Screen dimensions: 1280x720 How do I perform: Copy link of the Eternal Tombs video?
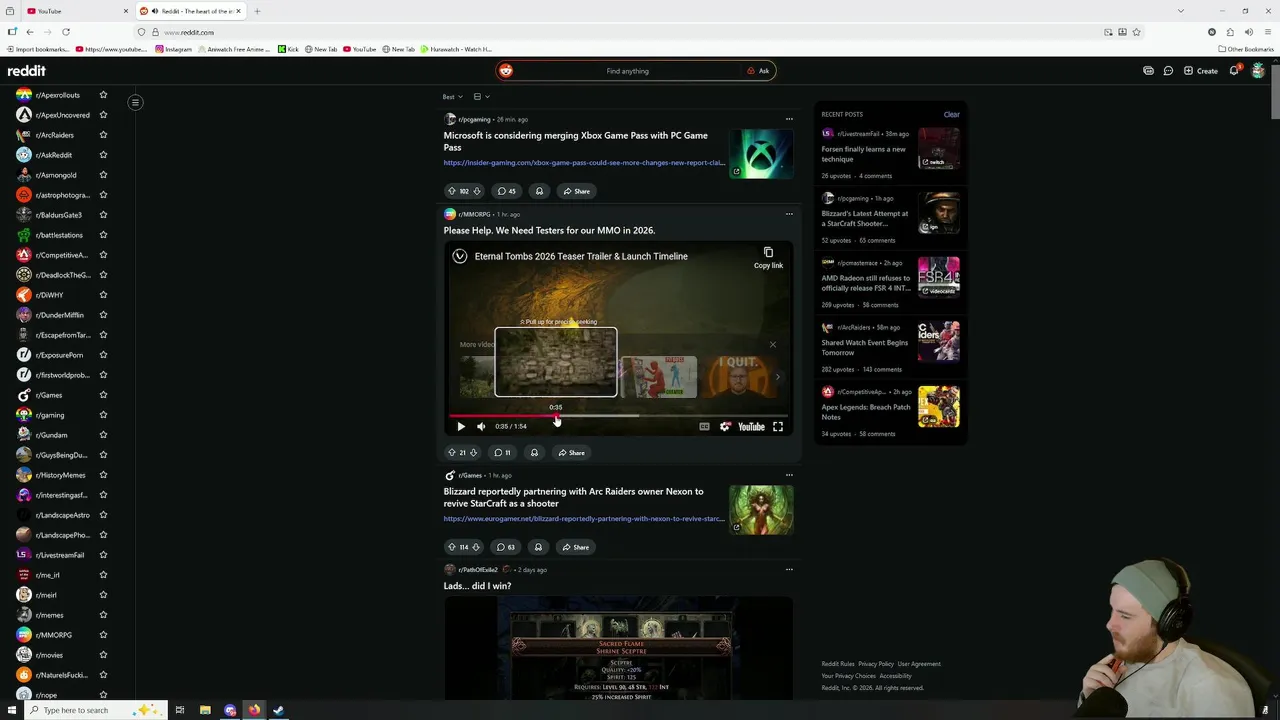coord(768,257)
